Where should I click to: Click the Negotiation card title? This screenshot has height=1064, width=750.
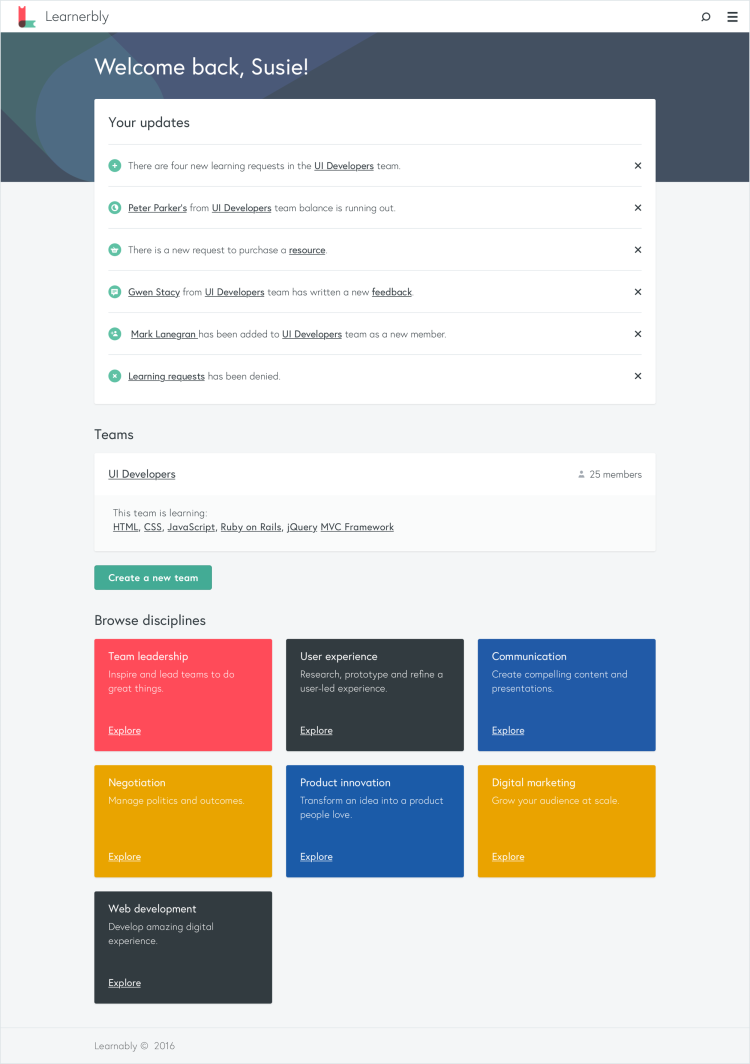pyautogui.click(x=136, y=782)
